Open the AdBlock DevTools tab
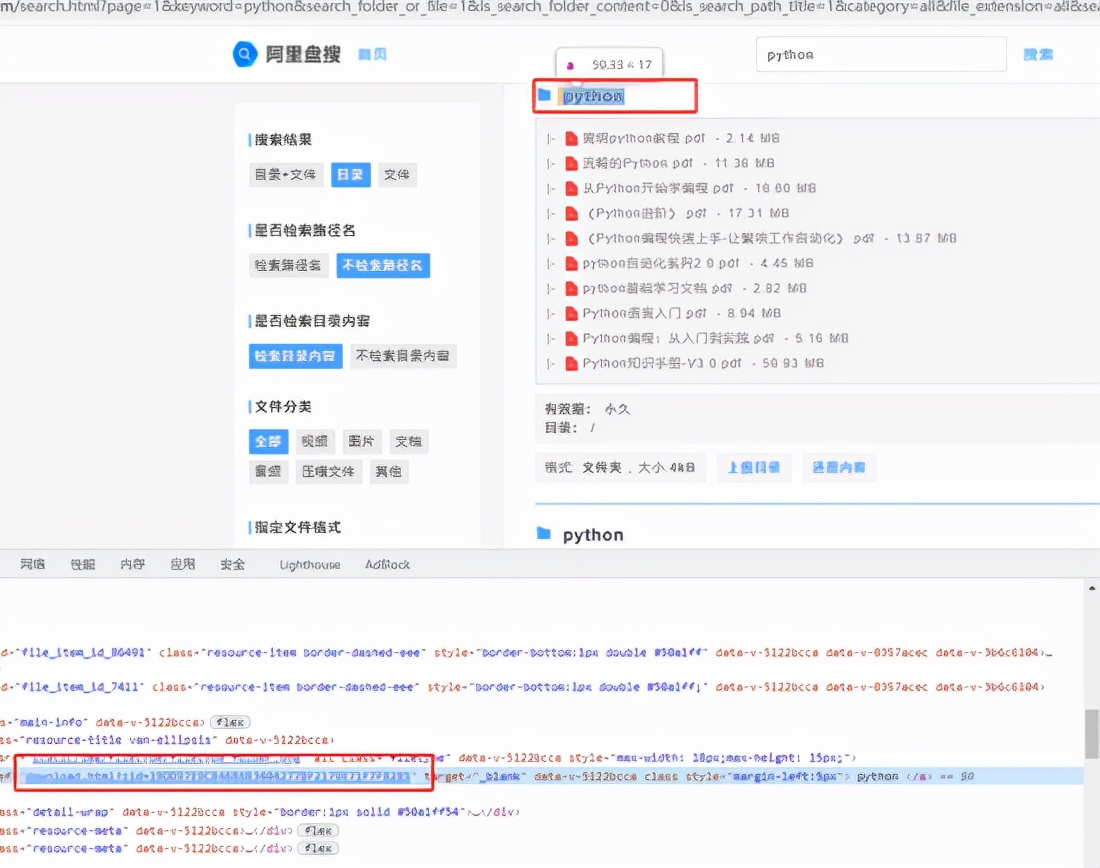The height and width of the screenshot is (868, 1100). (388, 564)
